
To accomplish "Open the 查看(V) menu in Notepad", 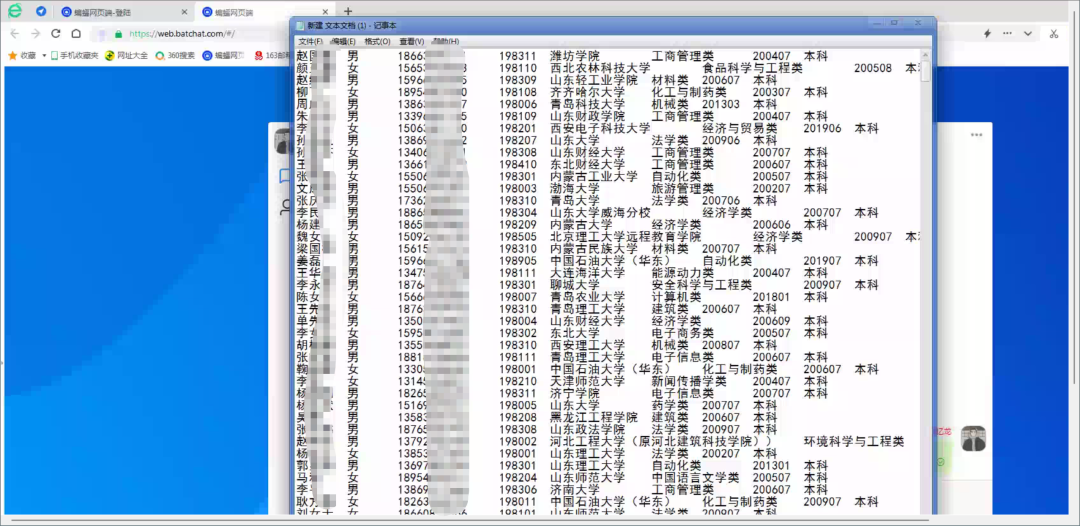I will point(411,41).
